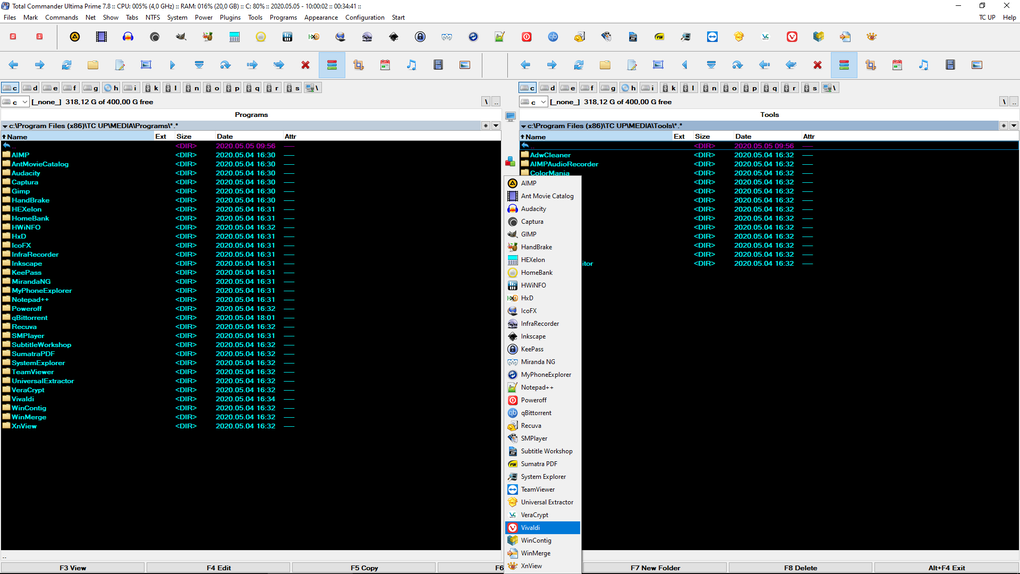Screen dimensions: 1020x574
Task: Click left panel film strip icon
Action: pyautogui.click(x=438, y=65)
